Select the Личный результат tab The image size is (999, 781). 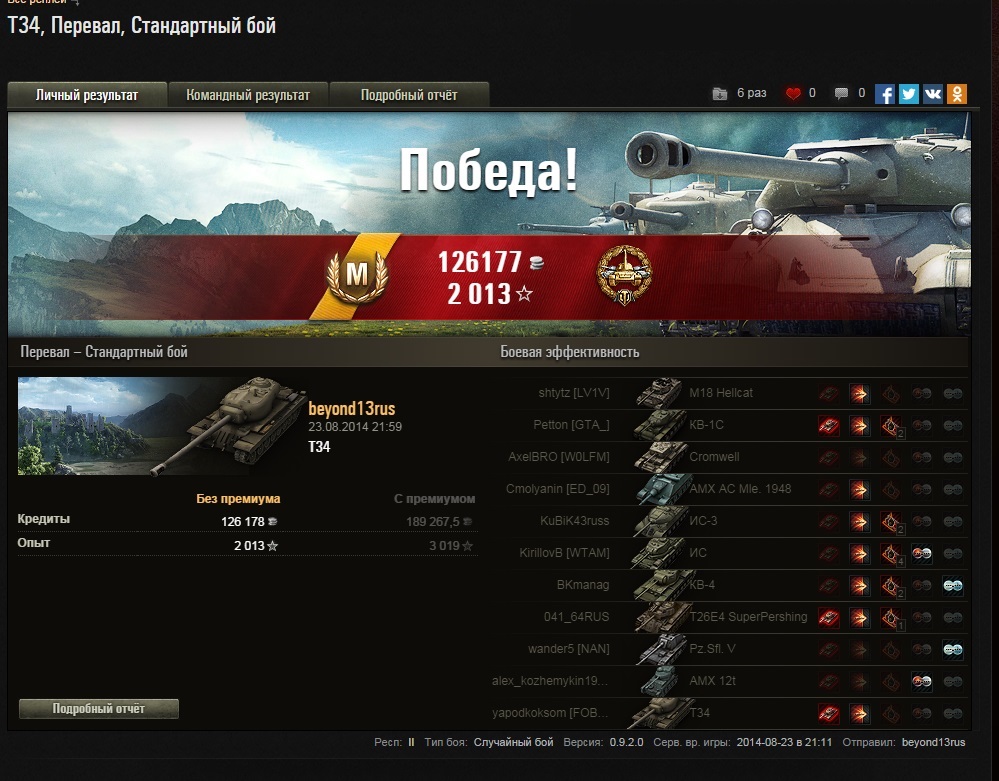point(87,95)
